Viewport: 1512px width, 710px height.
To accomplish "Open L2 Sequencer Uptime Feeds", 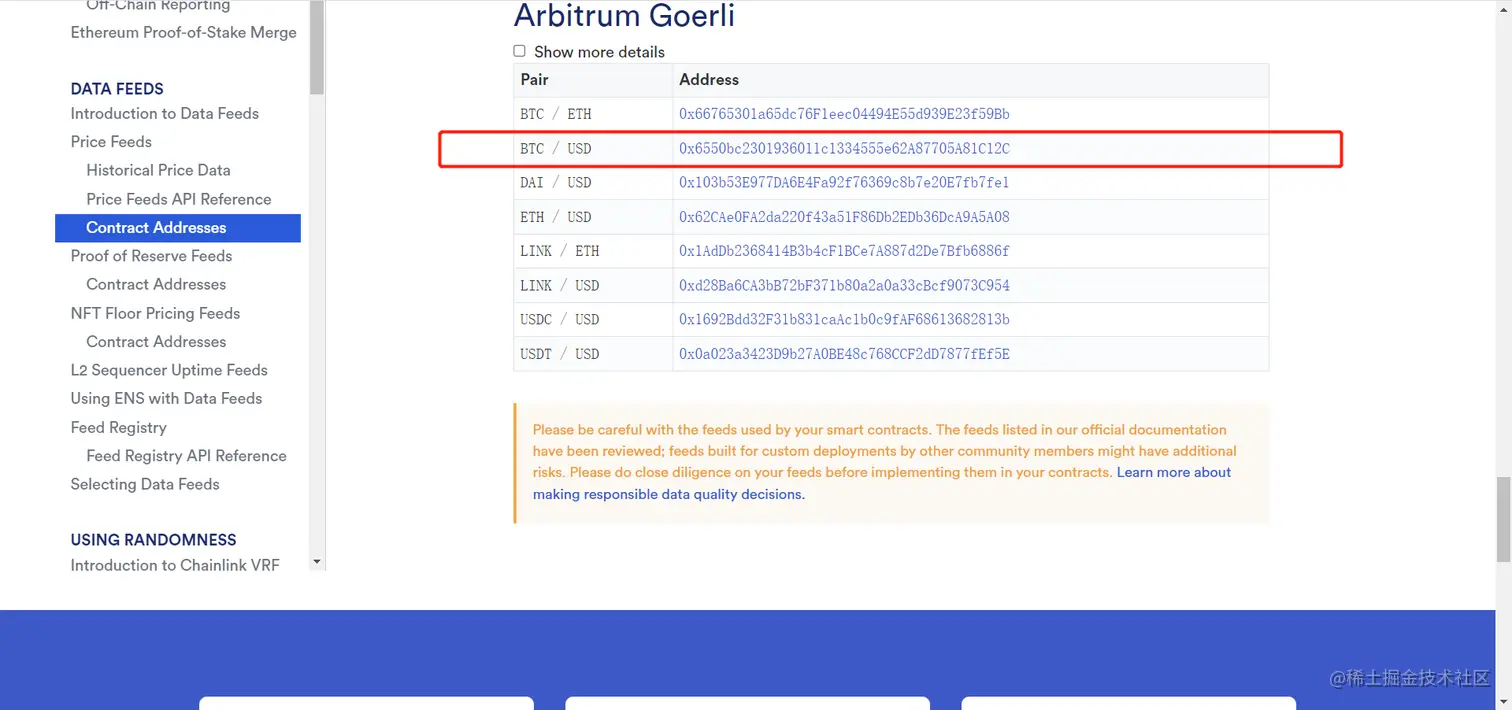I will click(x=169, y=370).
